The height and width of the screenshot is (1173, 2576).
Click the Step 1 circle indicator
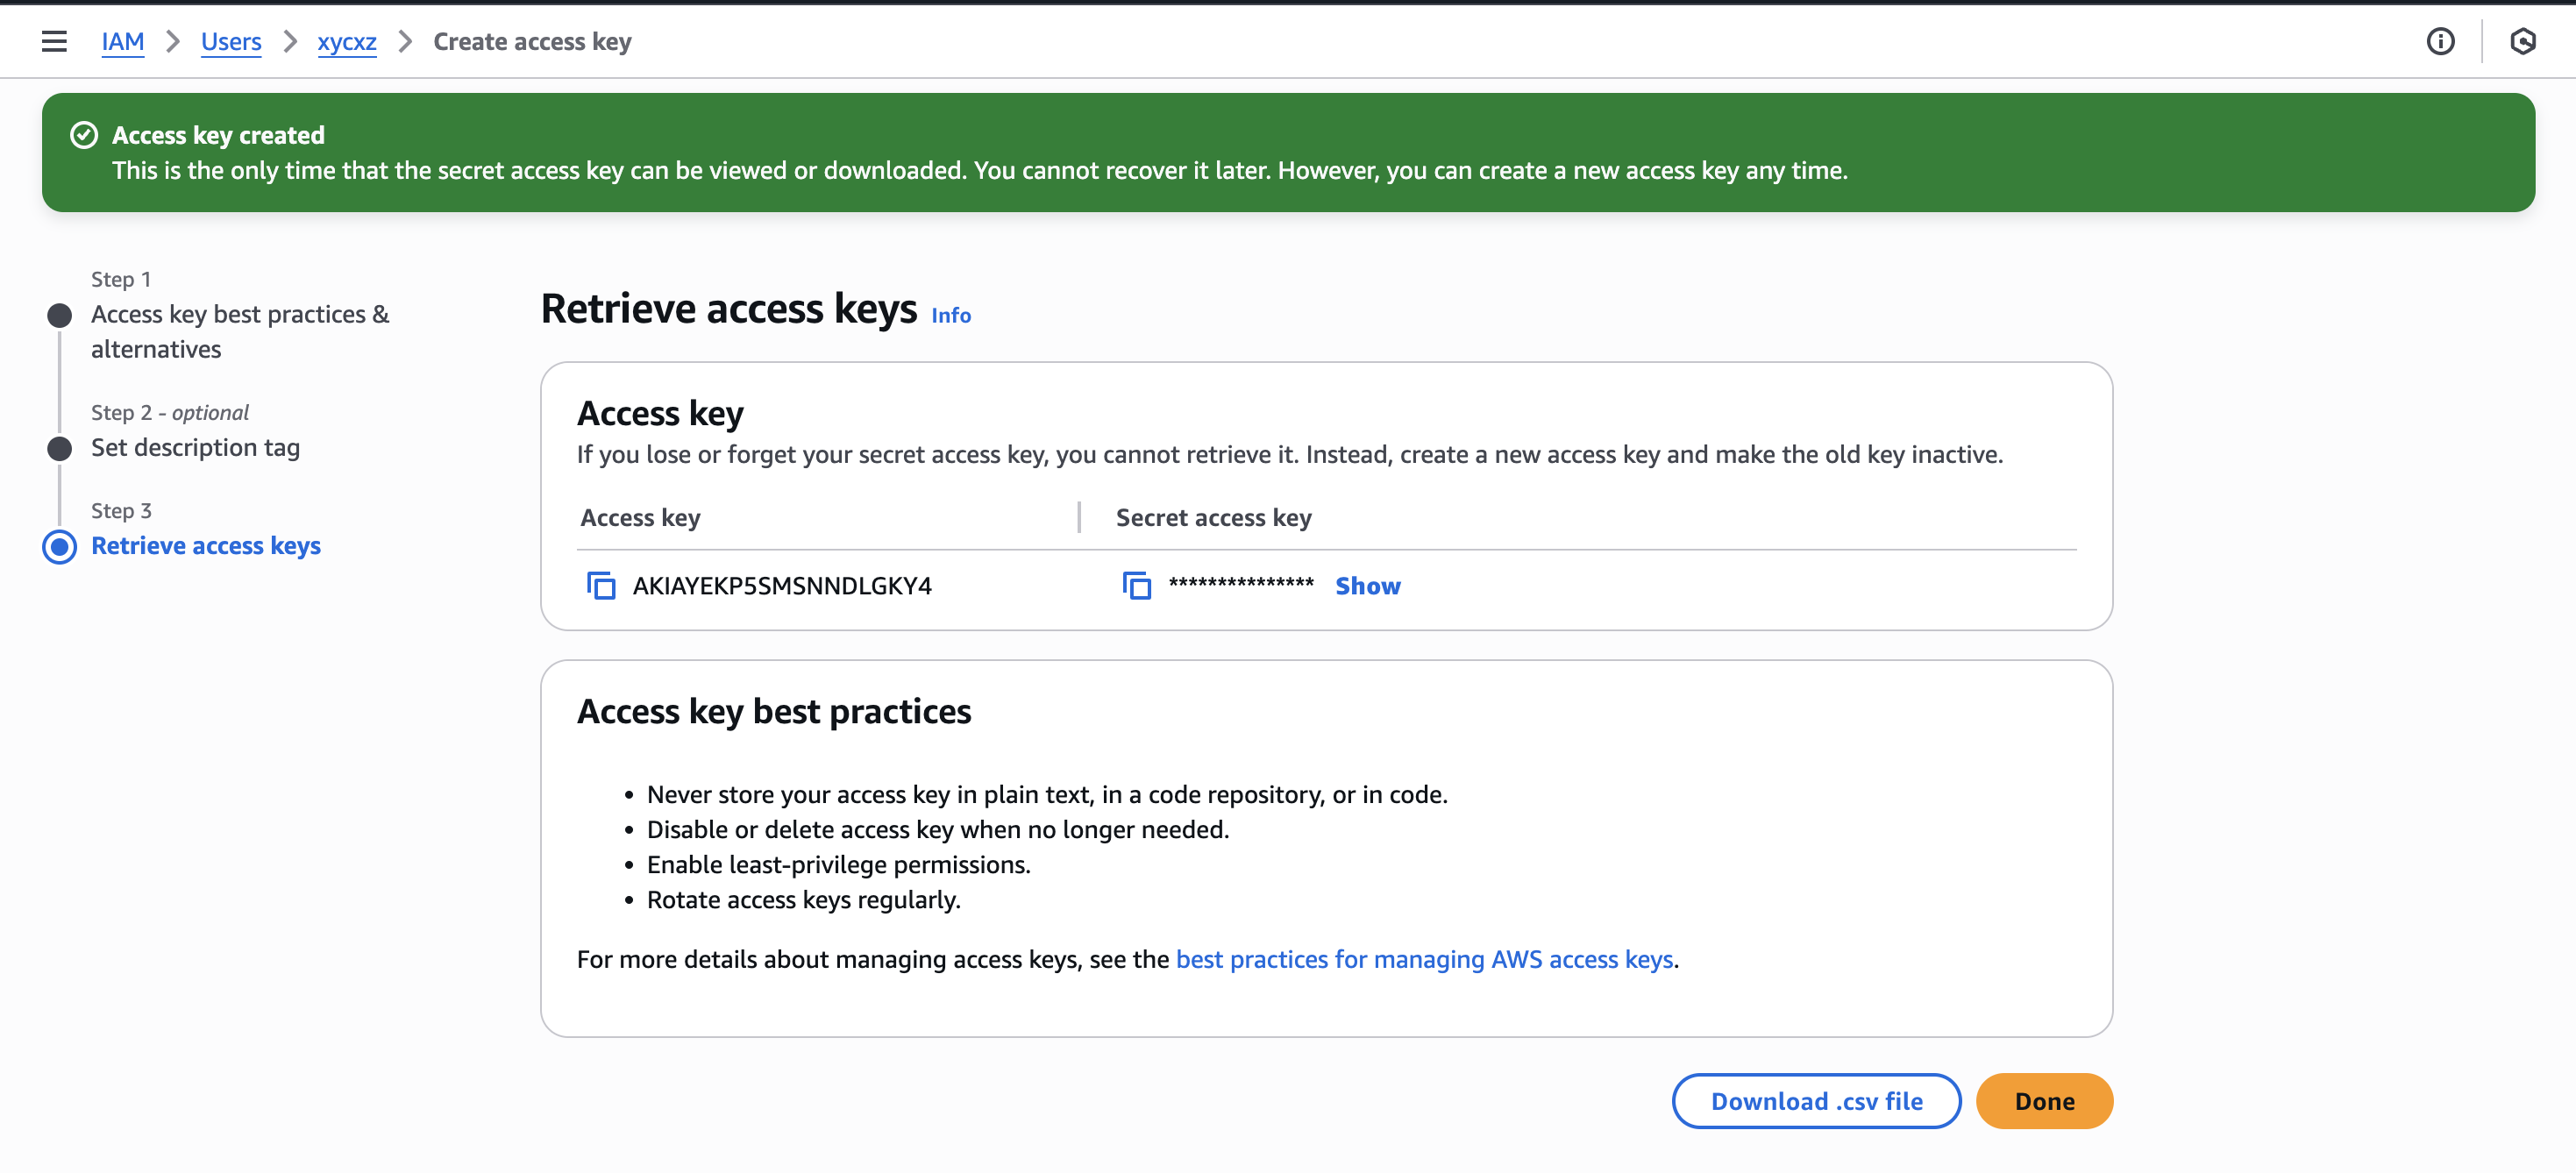pos(60,316)
